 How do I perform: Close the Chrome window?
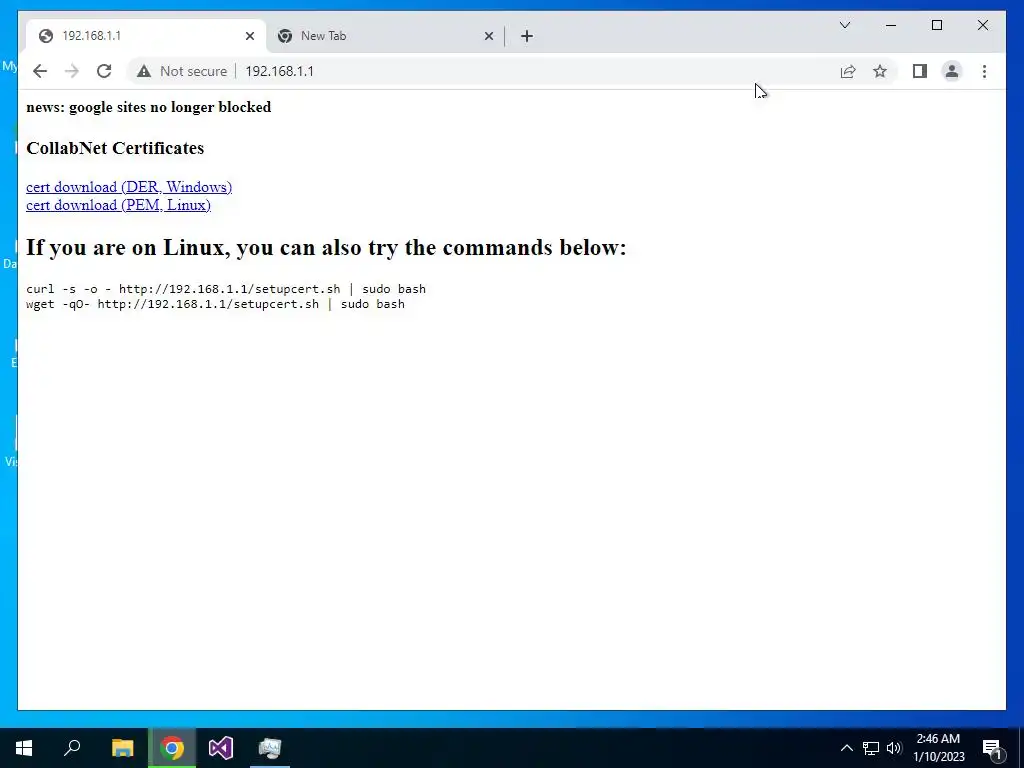[x=982, y=25]
